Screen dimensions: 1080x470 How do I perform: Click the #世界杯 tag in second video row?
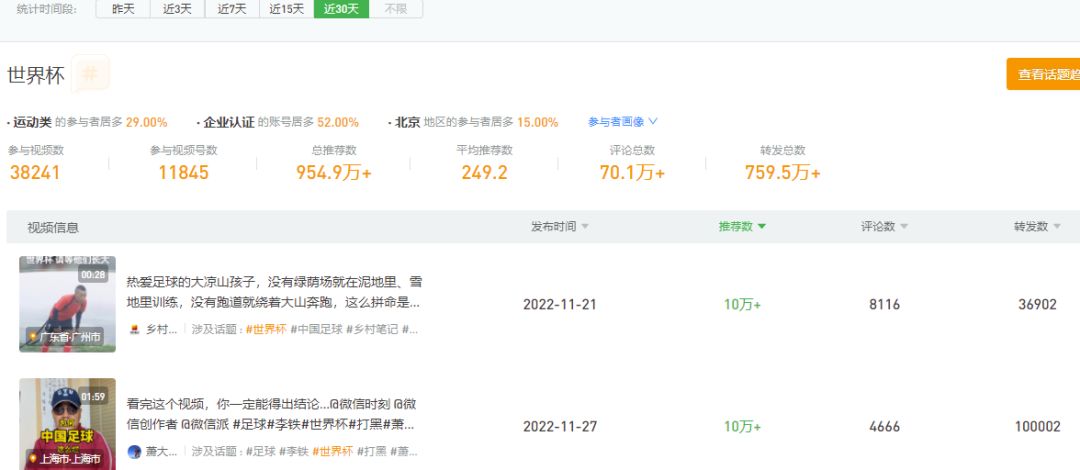pyautogui.click(x=332, y=452)
